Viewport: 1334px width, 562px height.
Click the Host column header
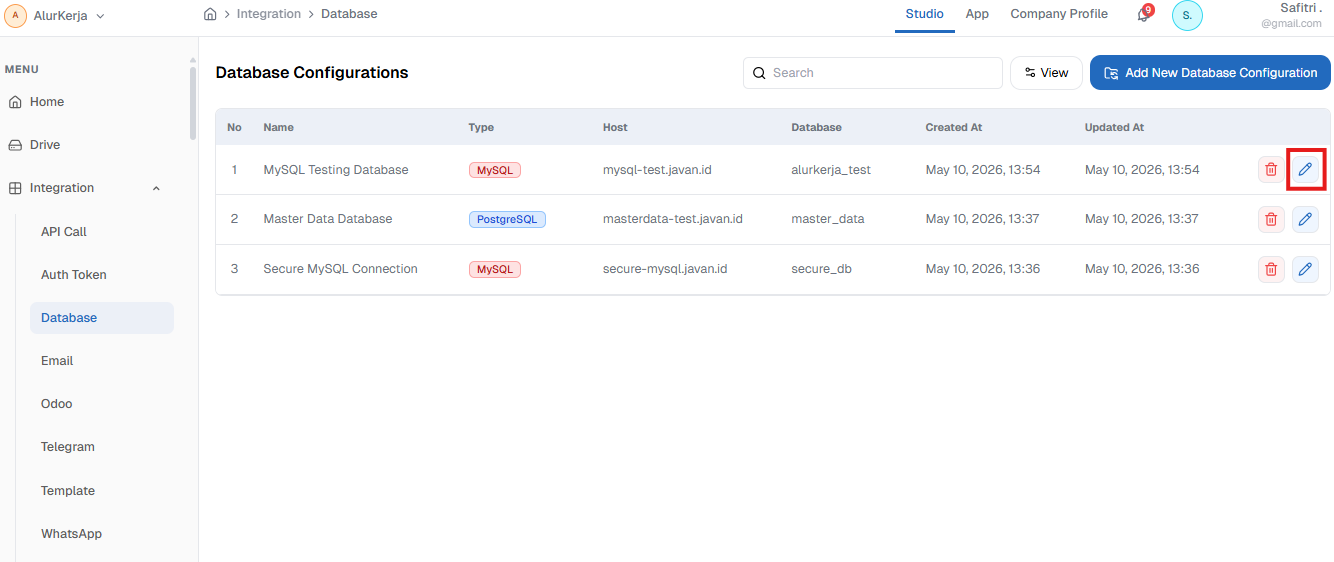615,127
